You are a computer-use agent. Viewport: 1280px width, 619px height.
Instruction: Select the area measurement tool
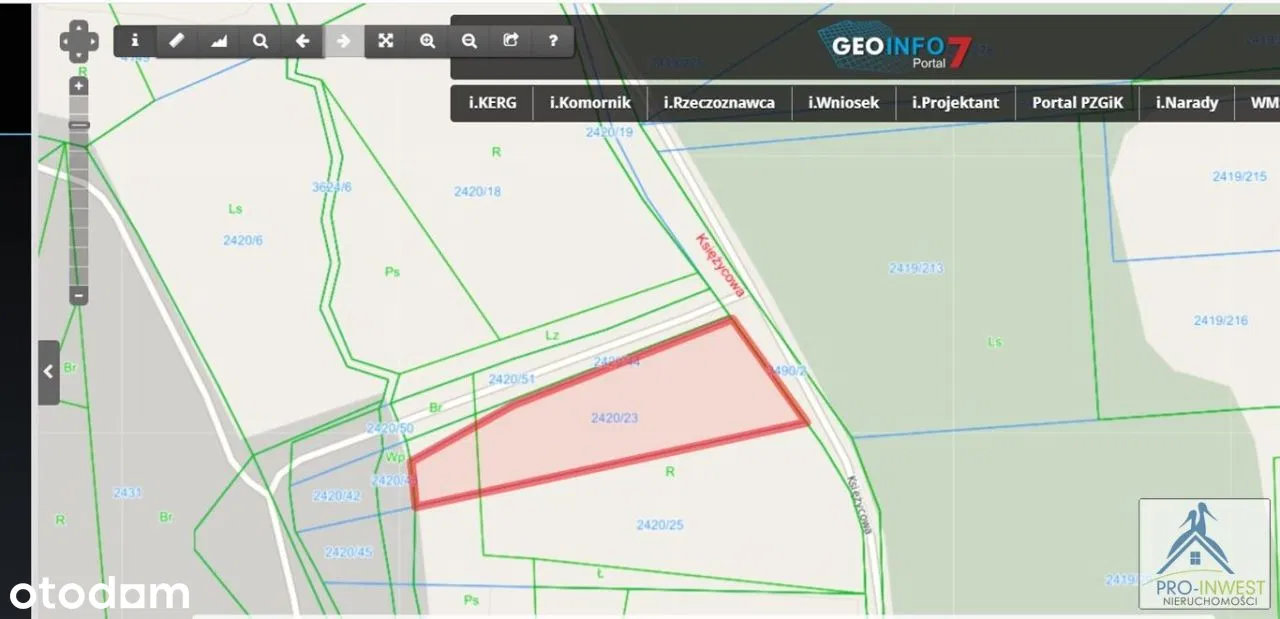pos(218,41)
